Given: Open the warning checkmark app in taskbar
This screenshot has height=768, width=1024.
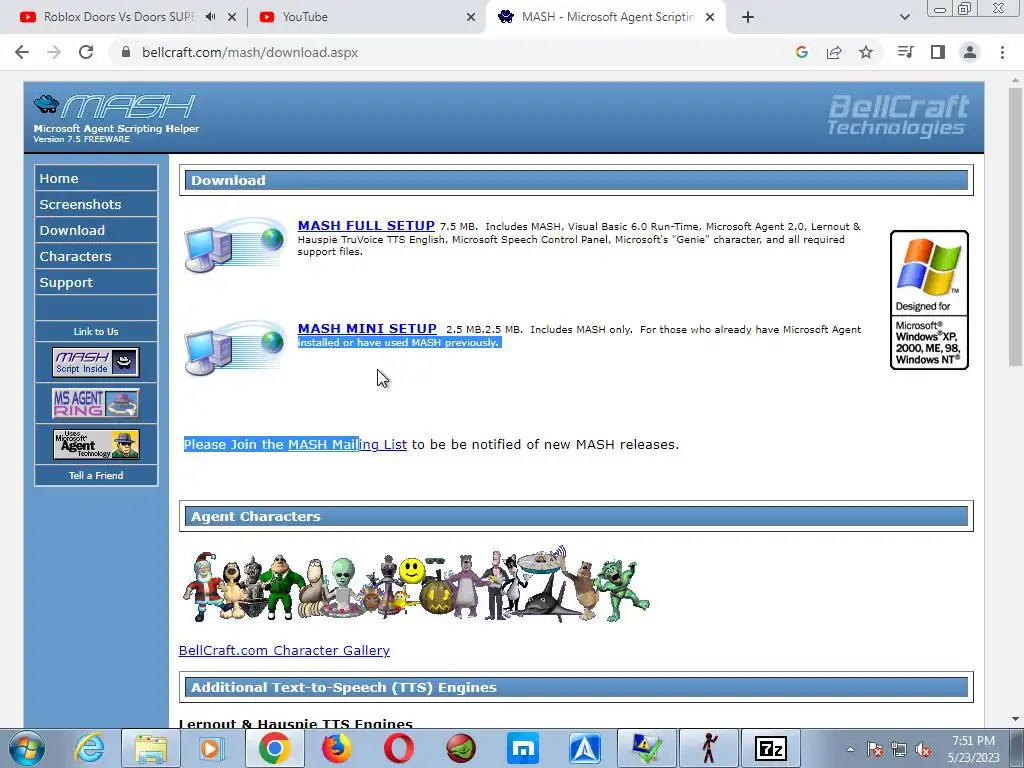Looking at the screenshot, I should pos(647,748).
